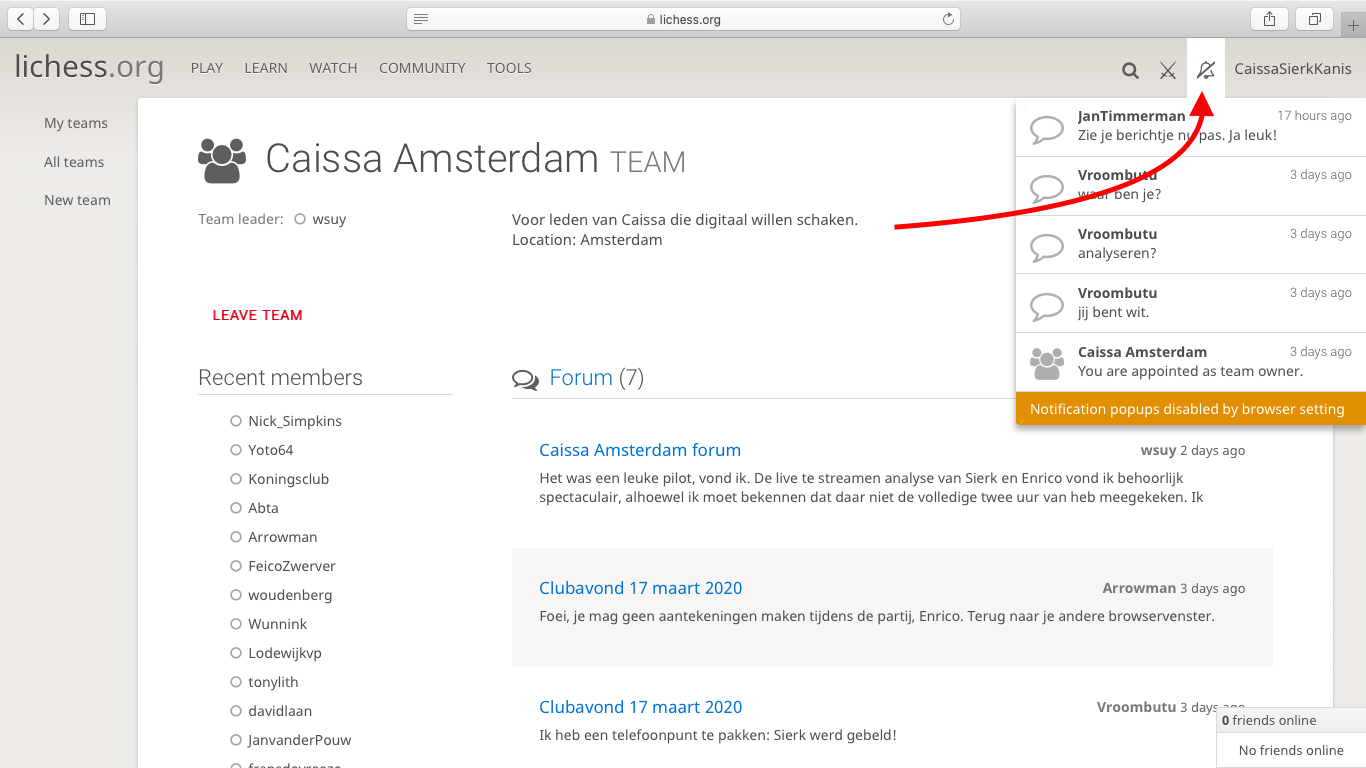Click notification popups disabled banner
Image resolution: width=1366 pixels, height=768 pixels.
coord(1190,409)
